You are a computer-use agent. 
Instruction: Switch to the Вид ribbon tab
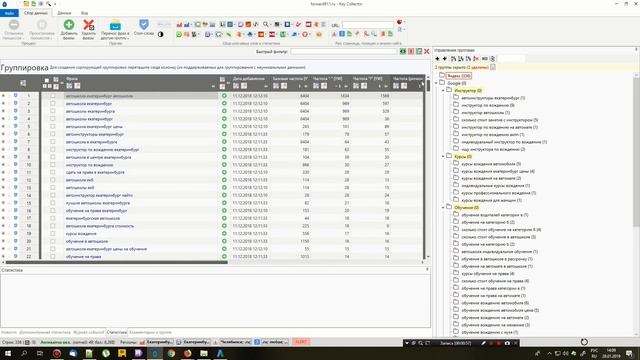coord(84,13)
